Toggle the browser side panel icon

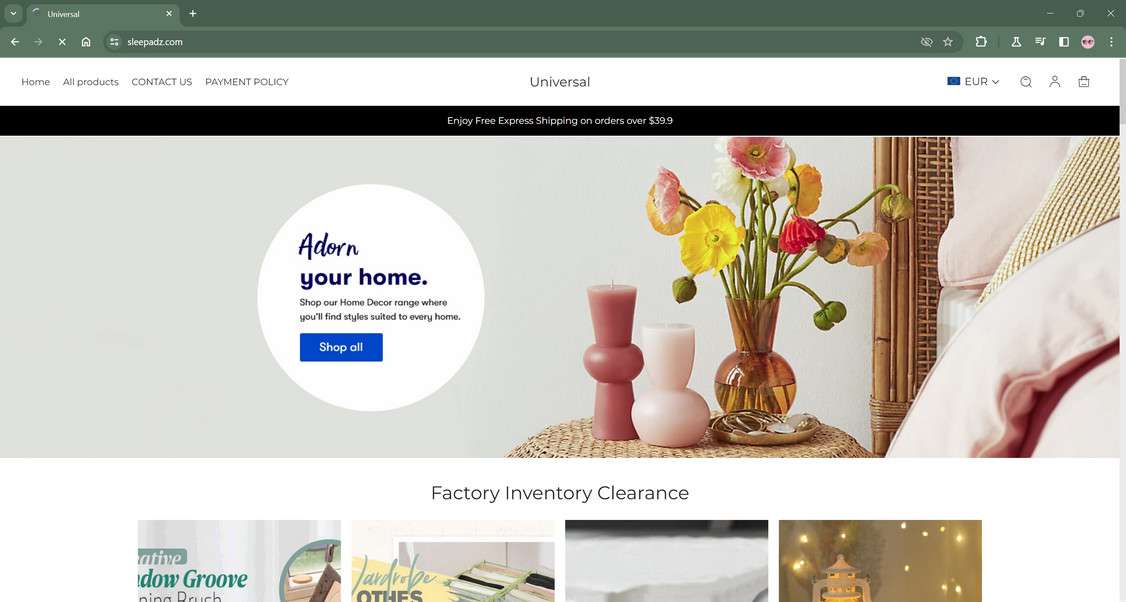tap(1064, 42)
